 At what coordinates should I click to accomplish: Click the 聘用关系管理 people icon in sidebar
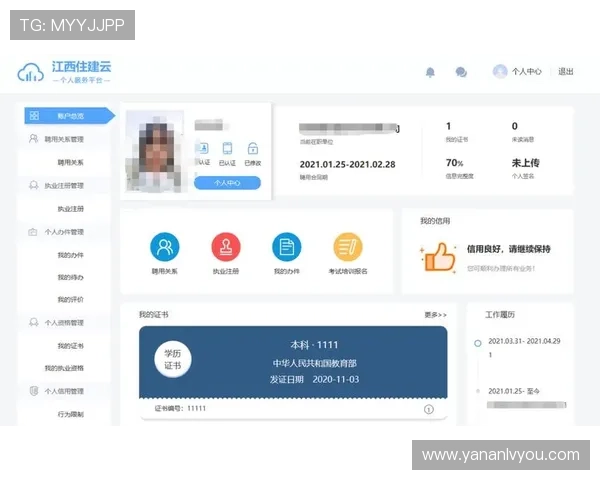point(34,139)
